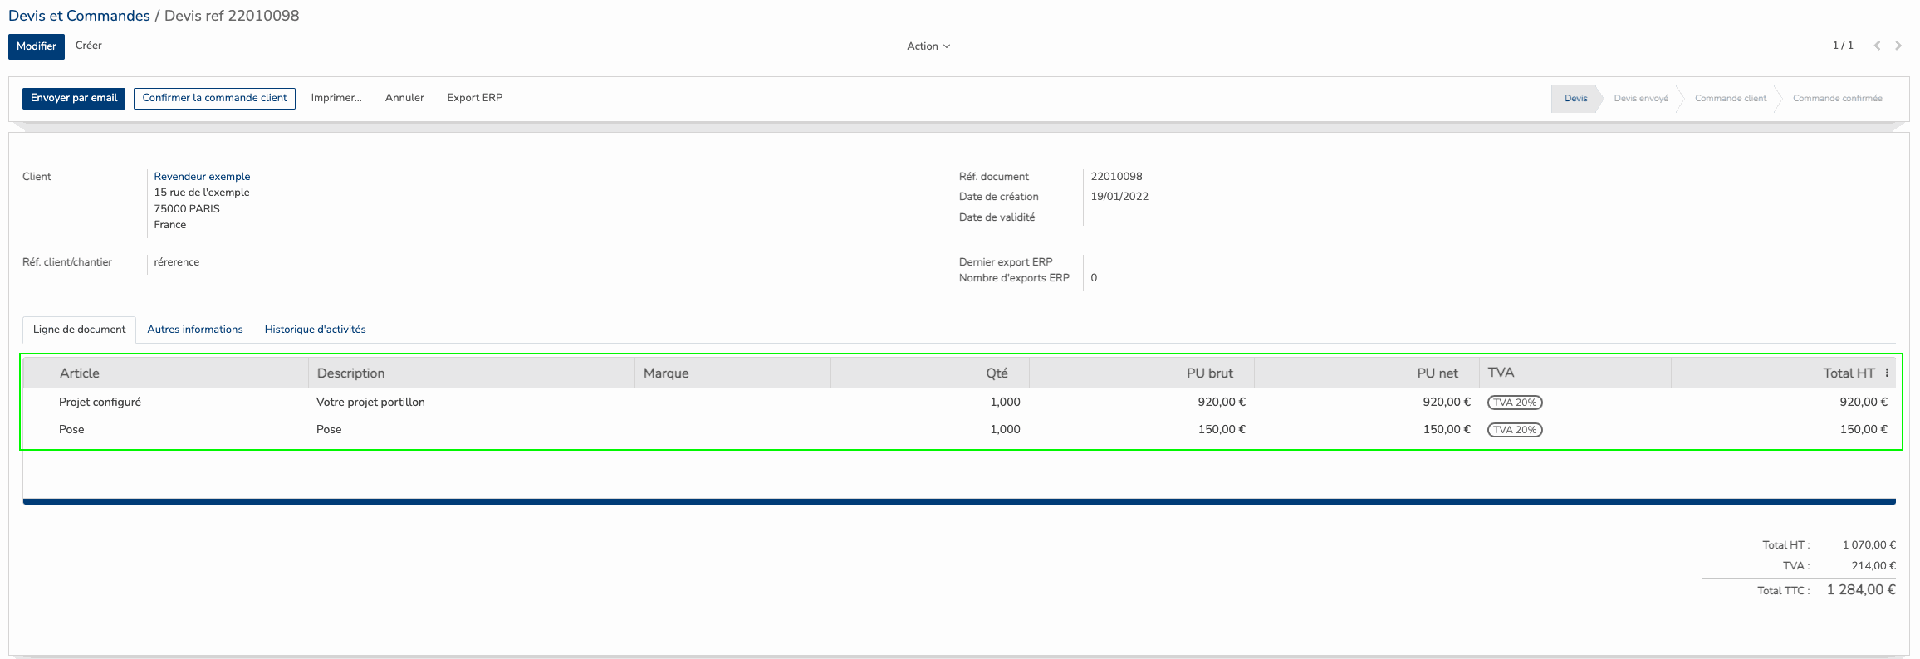Click the TVA amount 214,00 €

click(1873, 566)
